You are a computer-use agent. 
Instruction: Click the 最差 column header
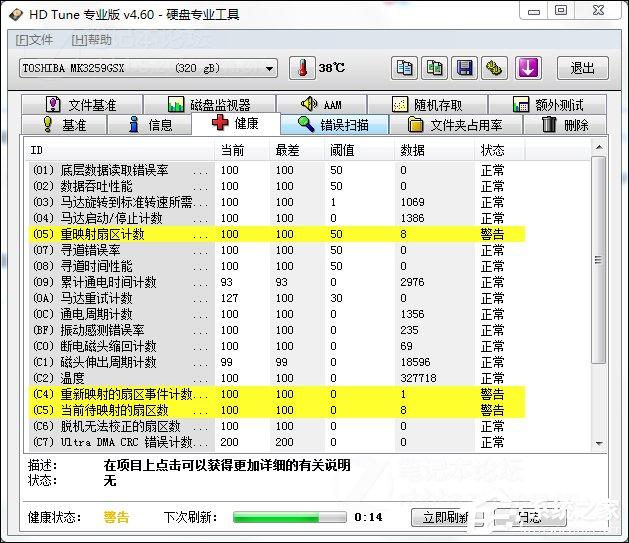point(297,150)
